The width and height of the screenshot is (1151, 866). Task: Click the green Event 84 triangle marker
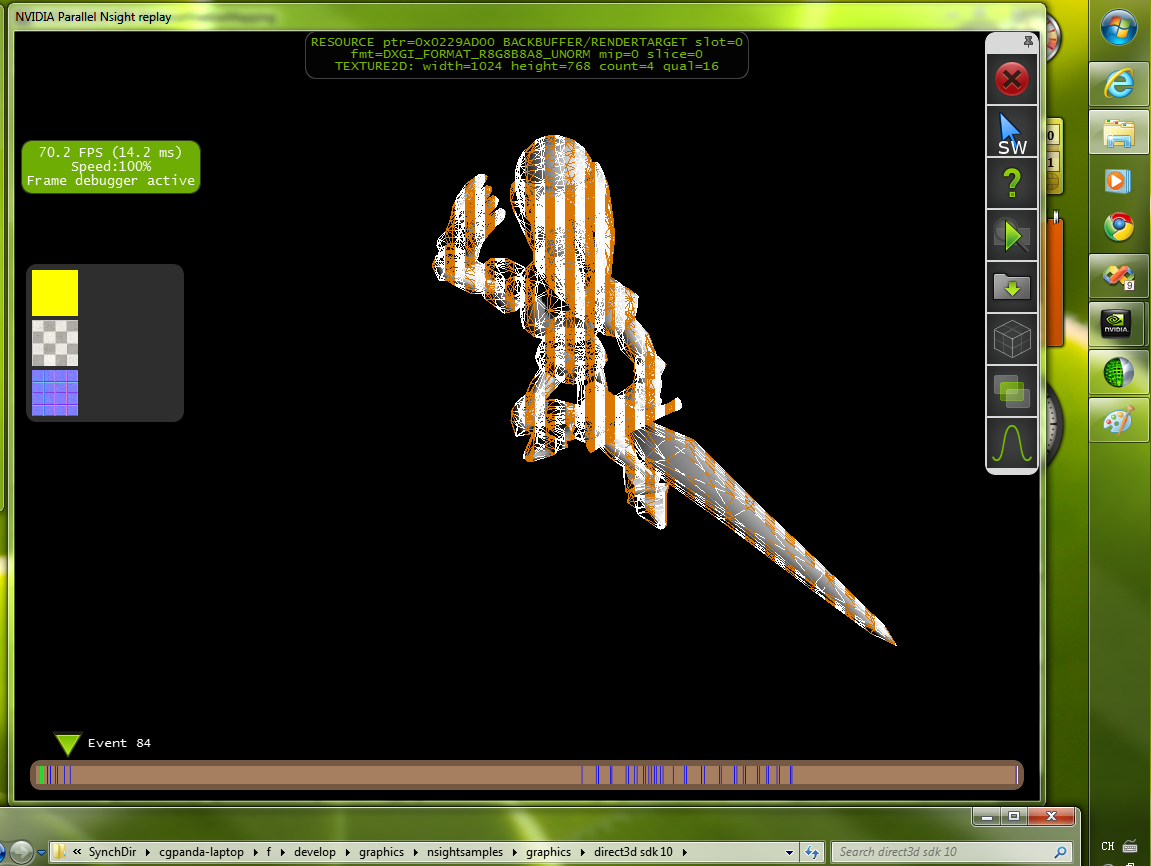(x=68, y=743)
